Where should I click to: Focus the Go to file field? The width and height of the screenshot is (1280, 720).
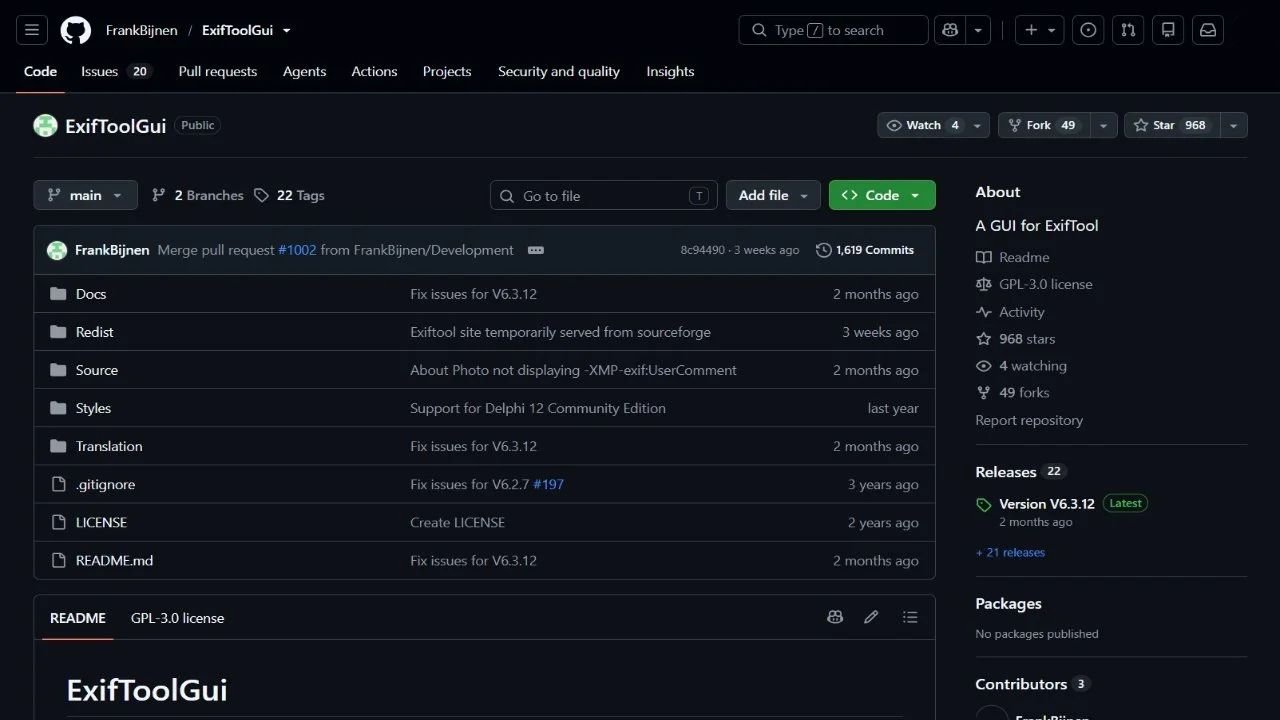[604, 195]
